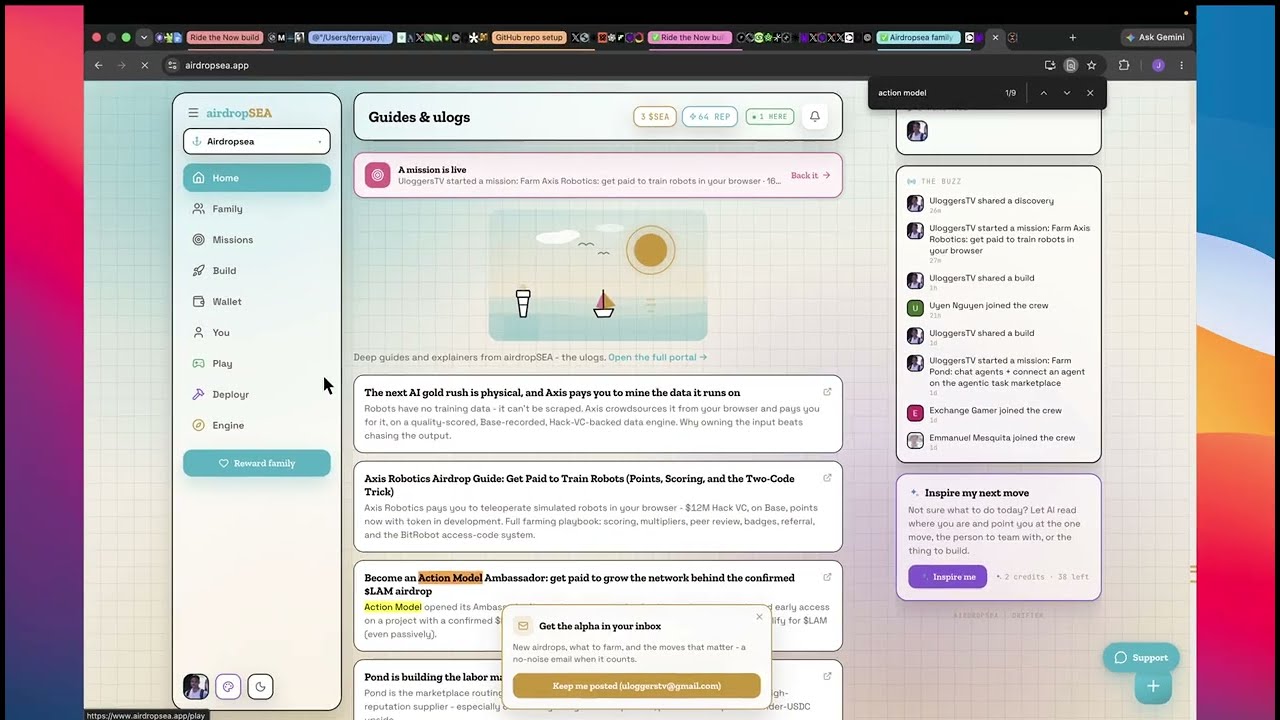Click the find-in-page search field

pos(936,93)
